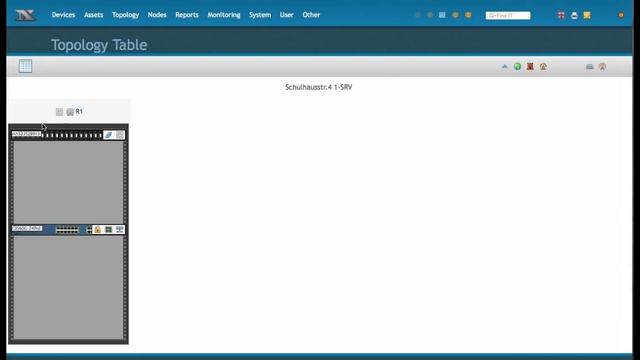Open the Monitoring menu

[224, 15]
